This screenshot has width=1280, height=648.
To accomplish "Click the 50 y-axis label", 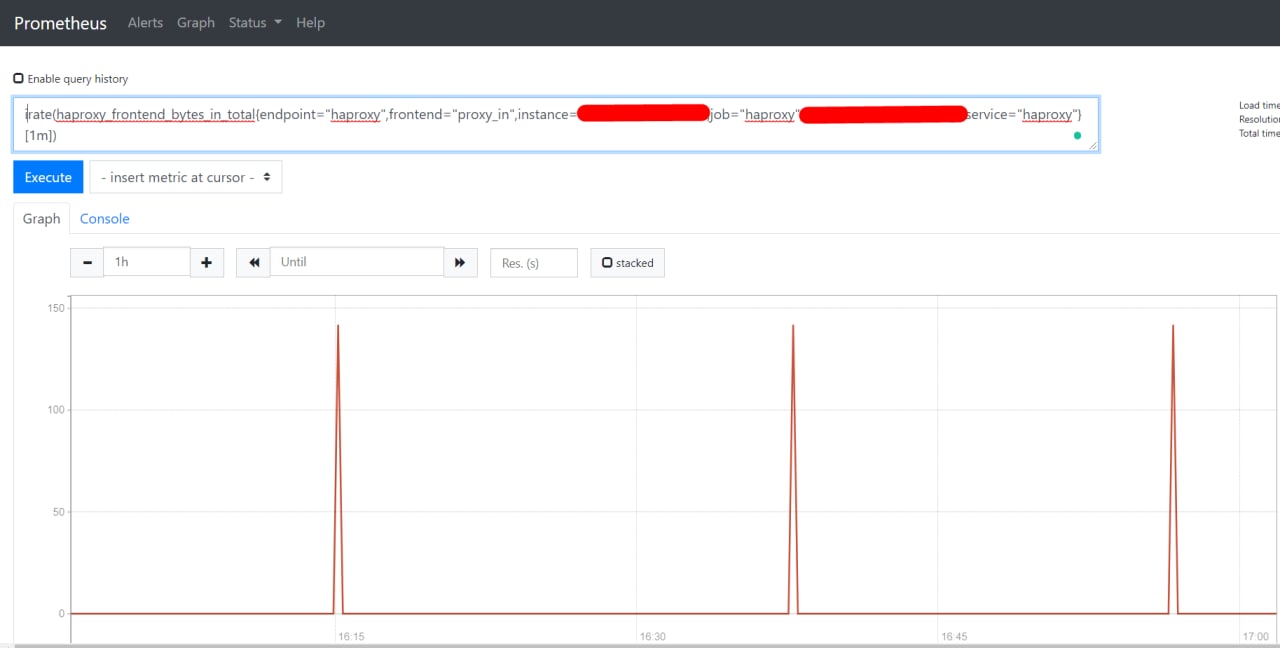I will coord(58,512).
